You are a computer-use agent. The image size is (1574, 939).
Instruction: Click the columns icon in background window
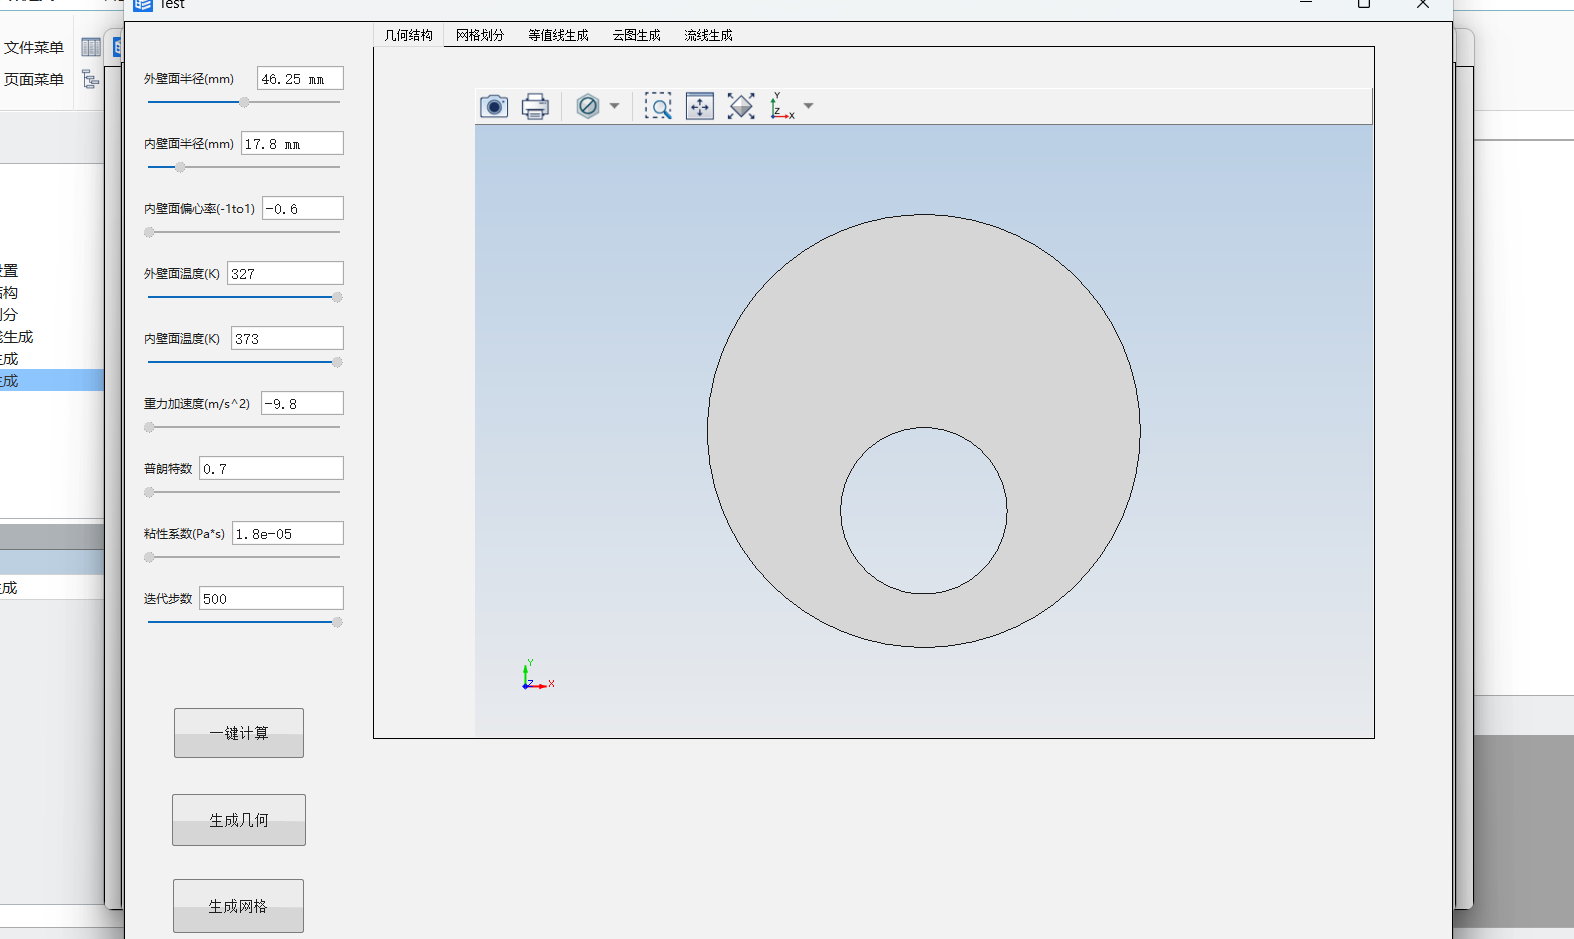[x=91, y=47]
